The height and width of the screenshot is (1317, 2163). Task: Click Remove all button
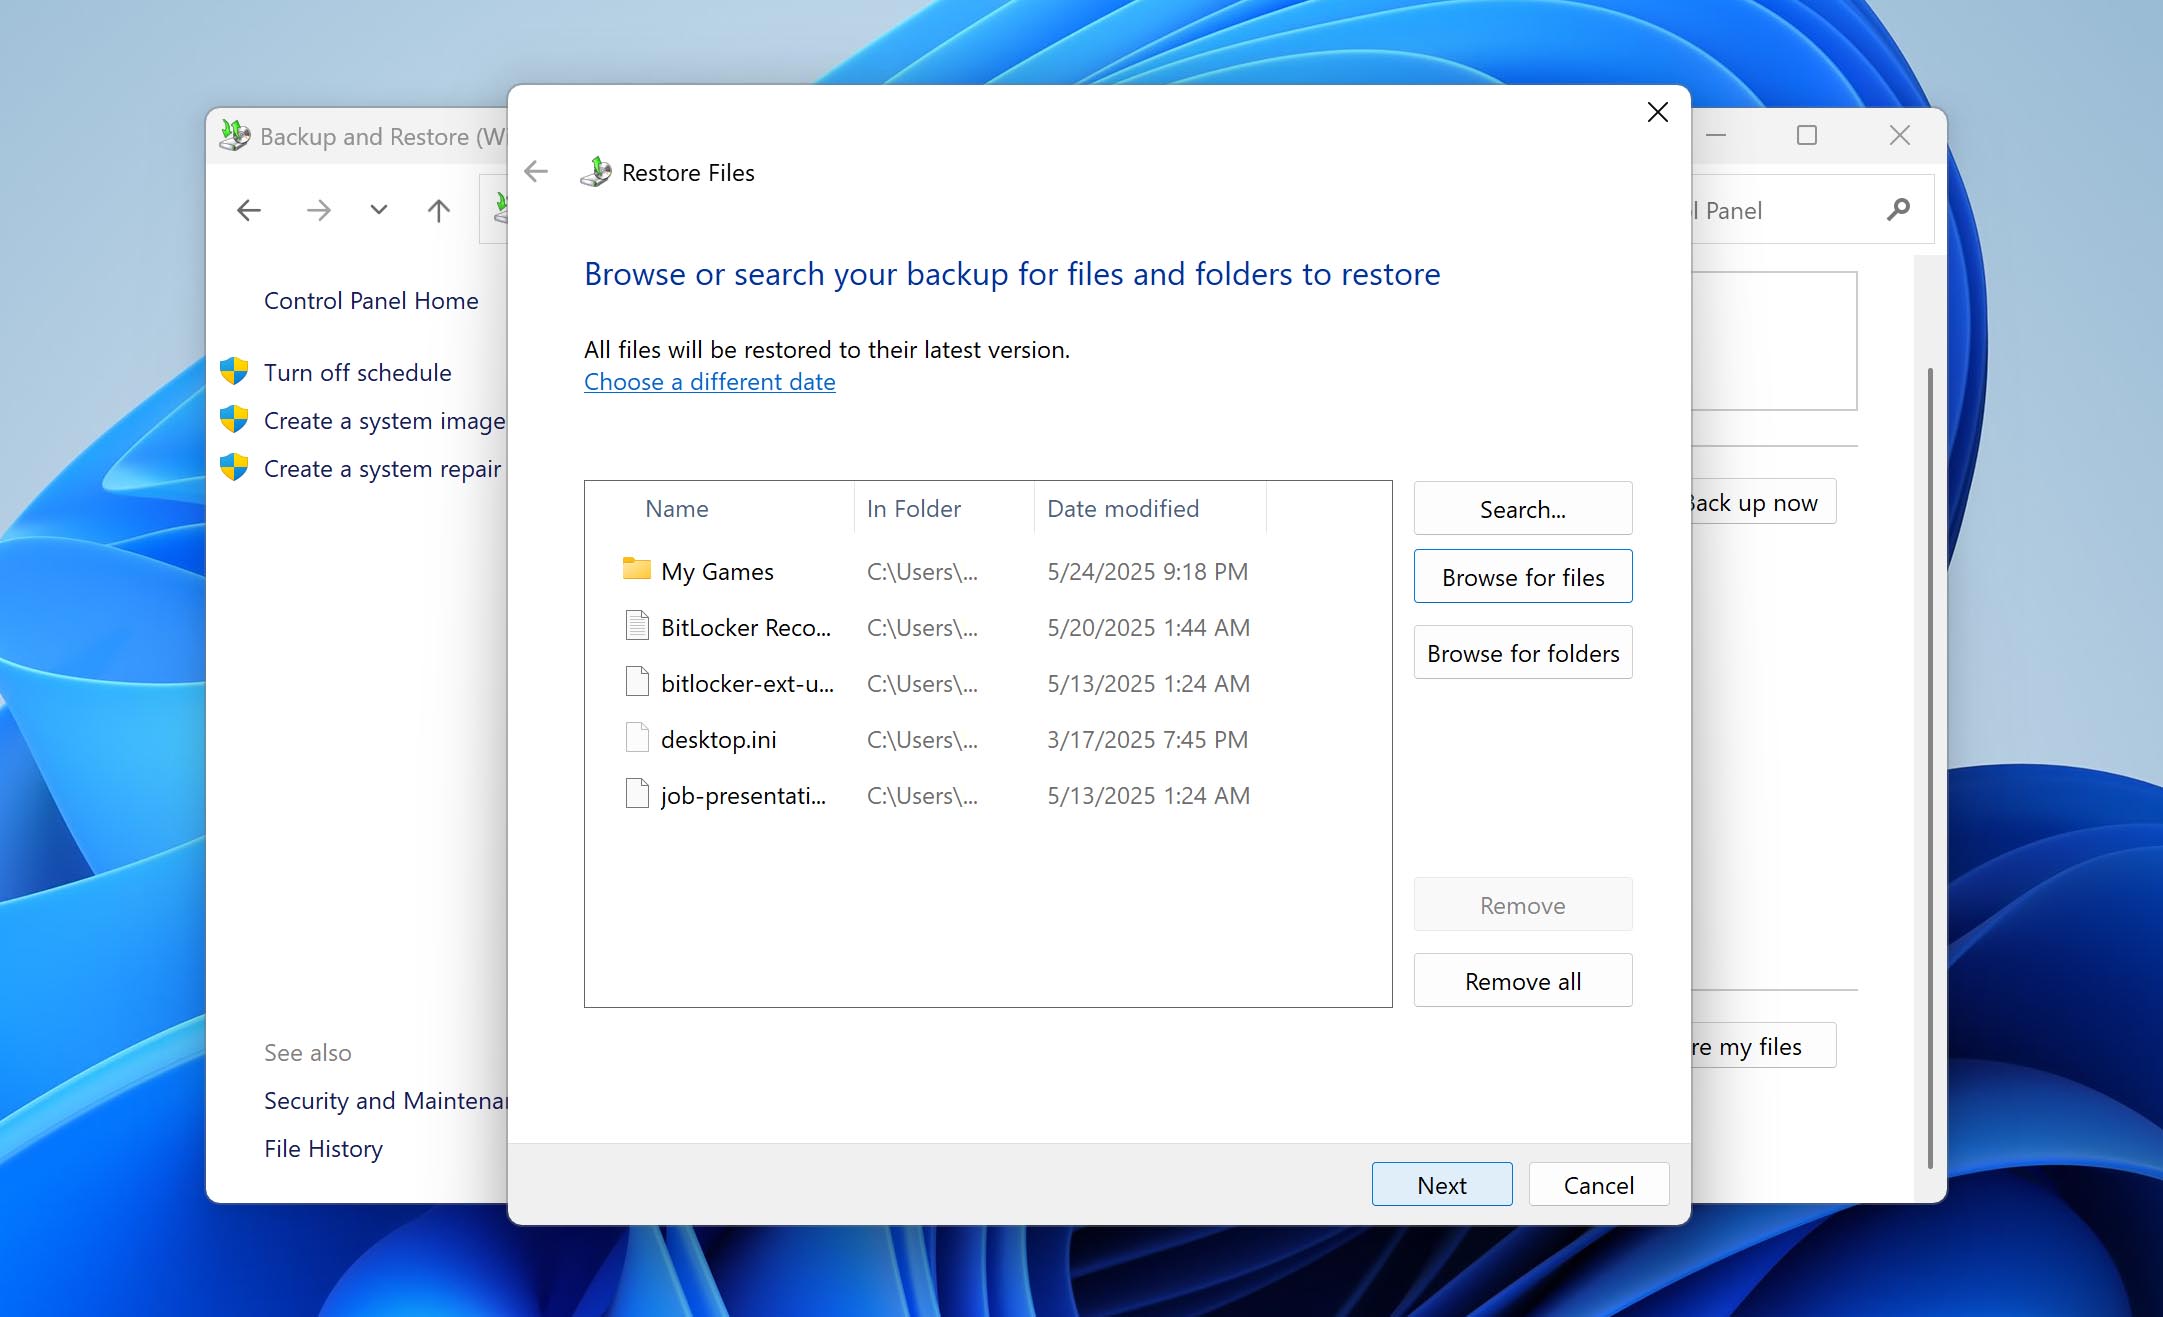[1523, 981]
